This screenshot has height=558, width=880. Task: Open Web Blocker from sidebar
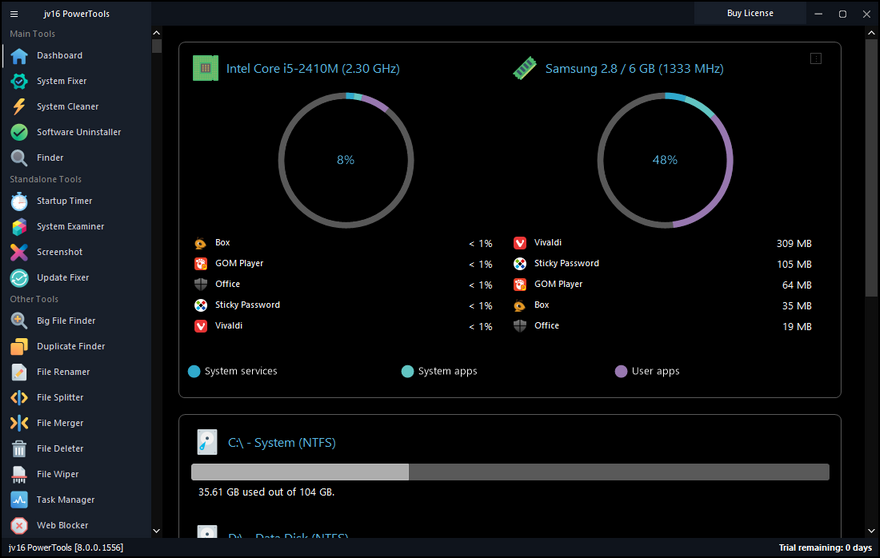(62, 526)
